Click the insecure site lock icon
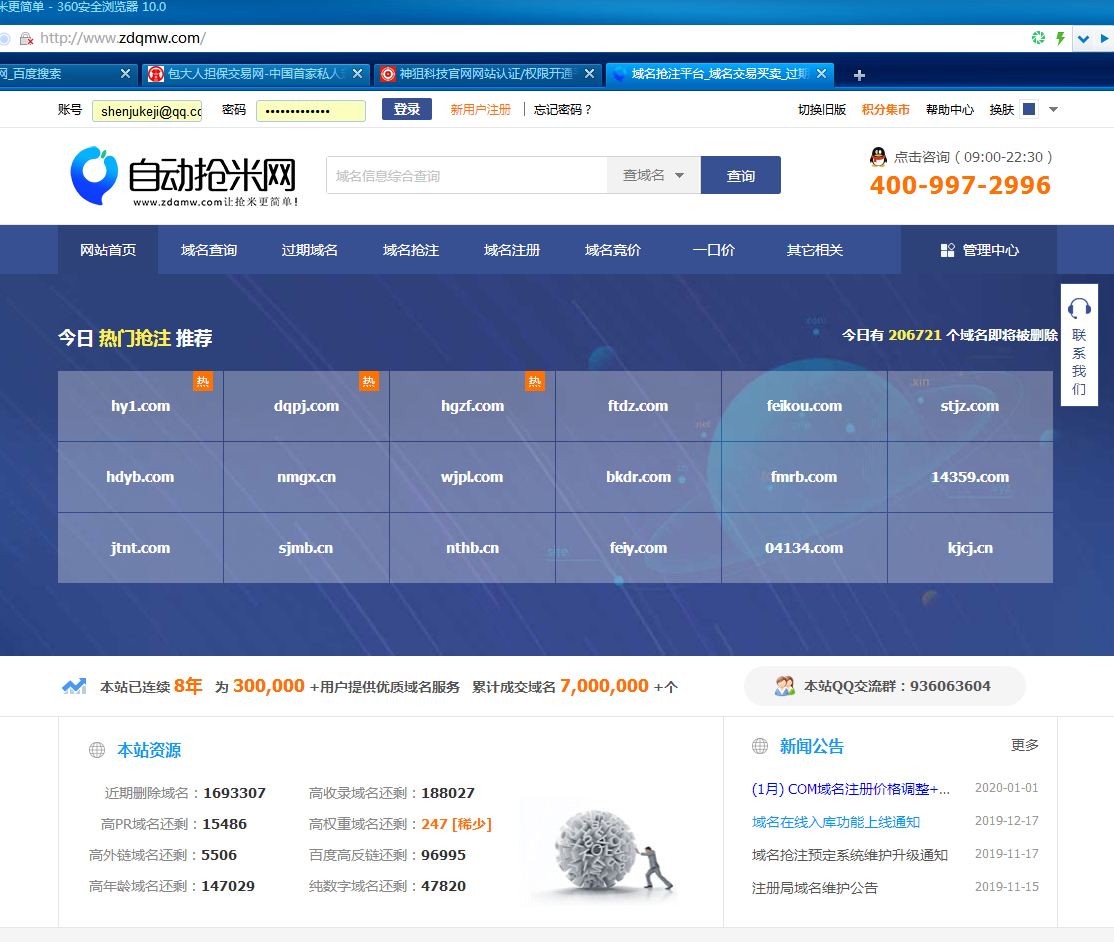The width and height of the screenshot is (1114, 942). click(26, 38)
